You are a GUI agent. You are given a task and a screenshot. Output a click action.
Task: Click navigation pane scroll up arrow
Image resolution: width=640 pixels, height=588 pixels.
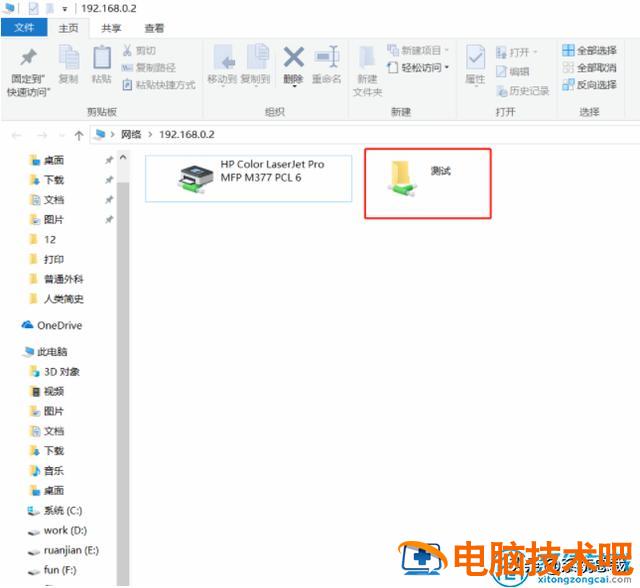pos(123,157)
